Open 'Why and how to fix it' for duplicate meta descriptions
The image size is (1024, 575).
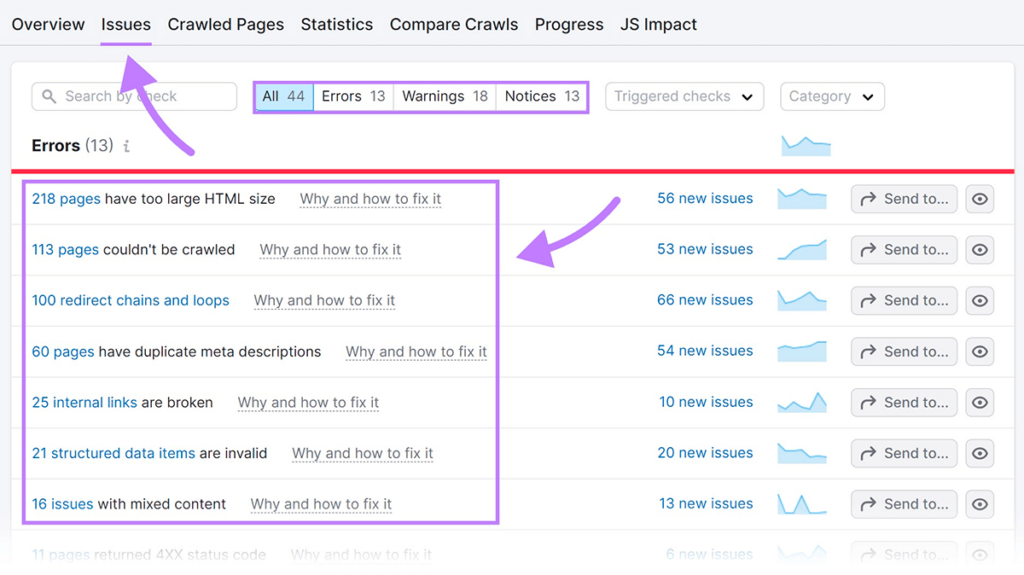pos(416,352)
